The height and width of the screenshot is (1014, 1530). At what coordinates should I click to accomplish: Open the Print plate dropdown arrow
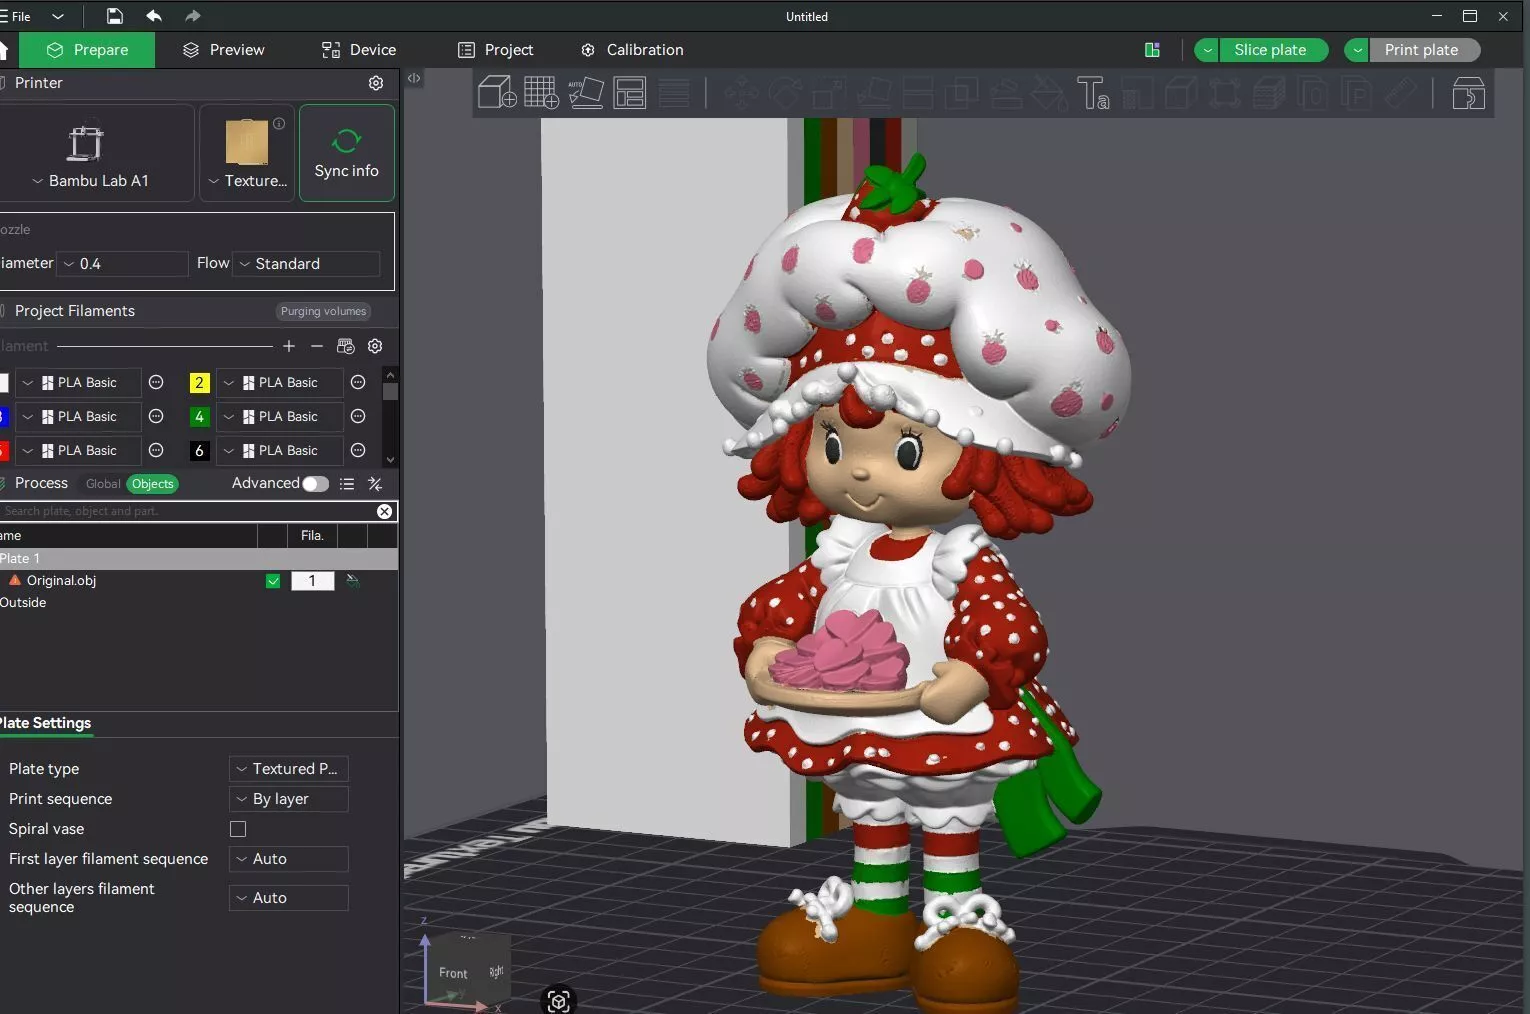[1357, 50]
